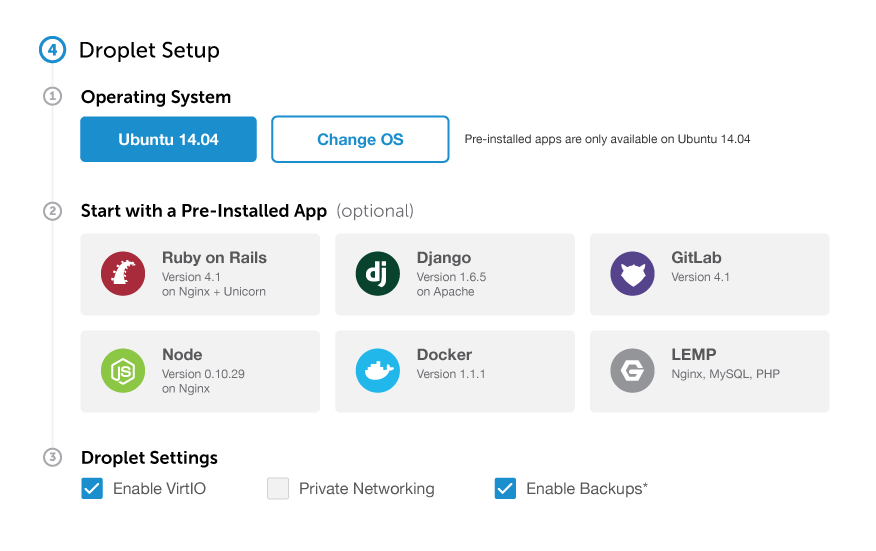This screenshot has width=876, height=551.
Task: Pick the LEMP Nginx, MySQL, PHP text
Action: coord(726,374)
